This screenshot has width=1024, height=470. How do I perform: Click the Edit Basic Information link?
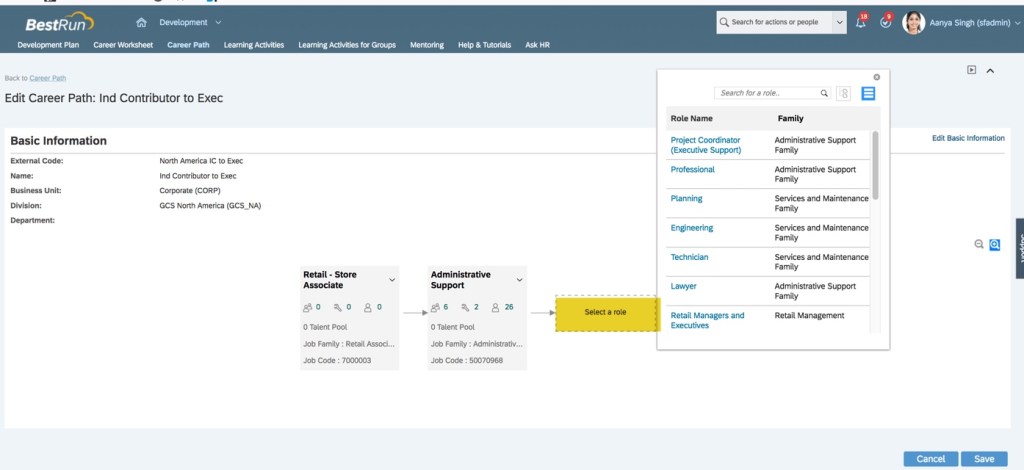click(x=967, y=138)
